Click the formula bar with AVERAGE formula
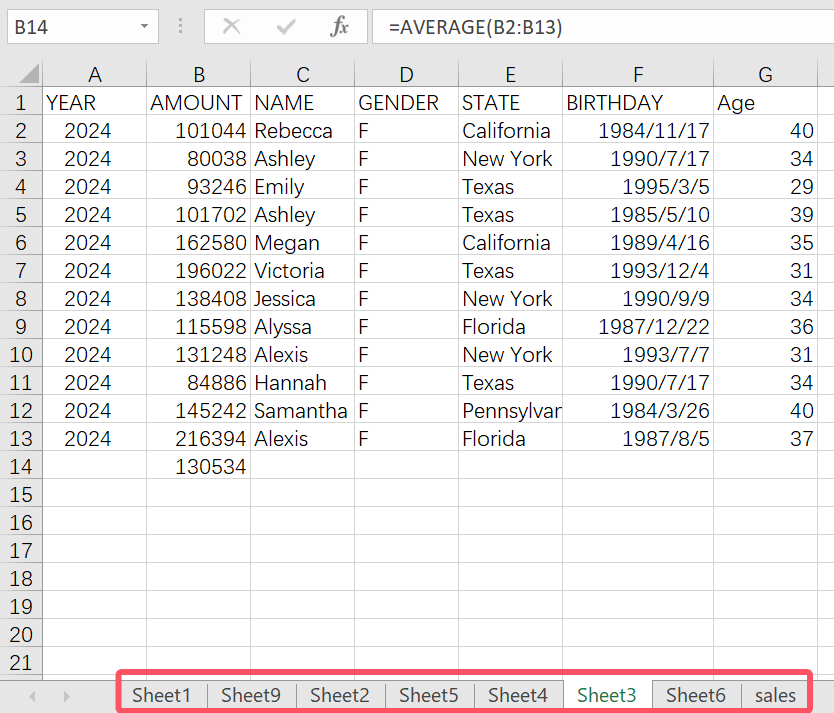 point(600,27)
